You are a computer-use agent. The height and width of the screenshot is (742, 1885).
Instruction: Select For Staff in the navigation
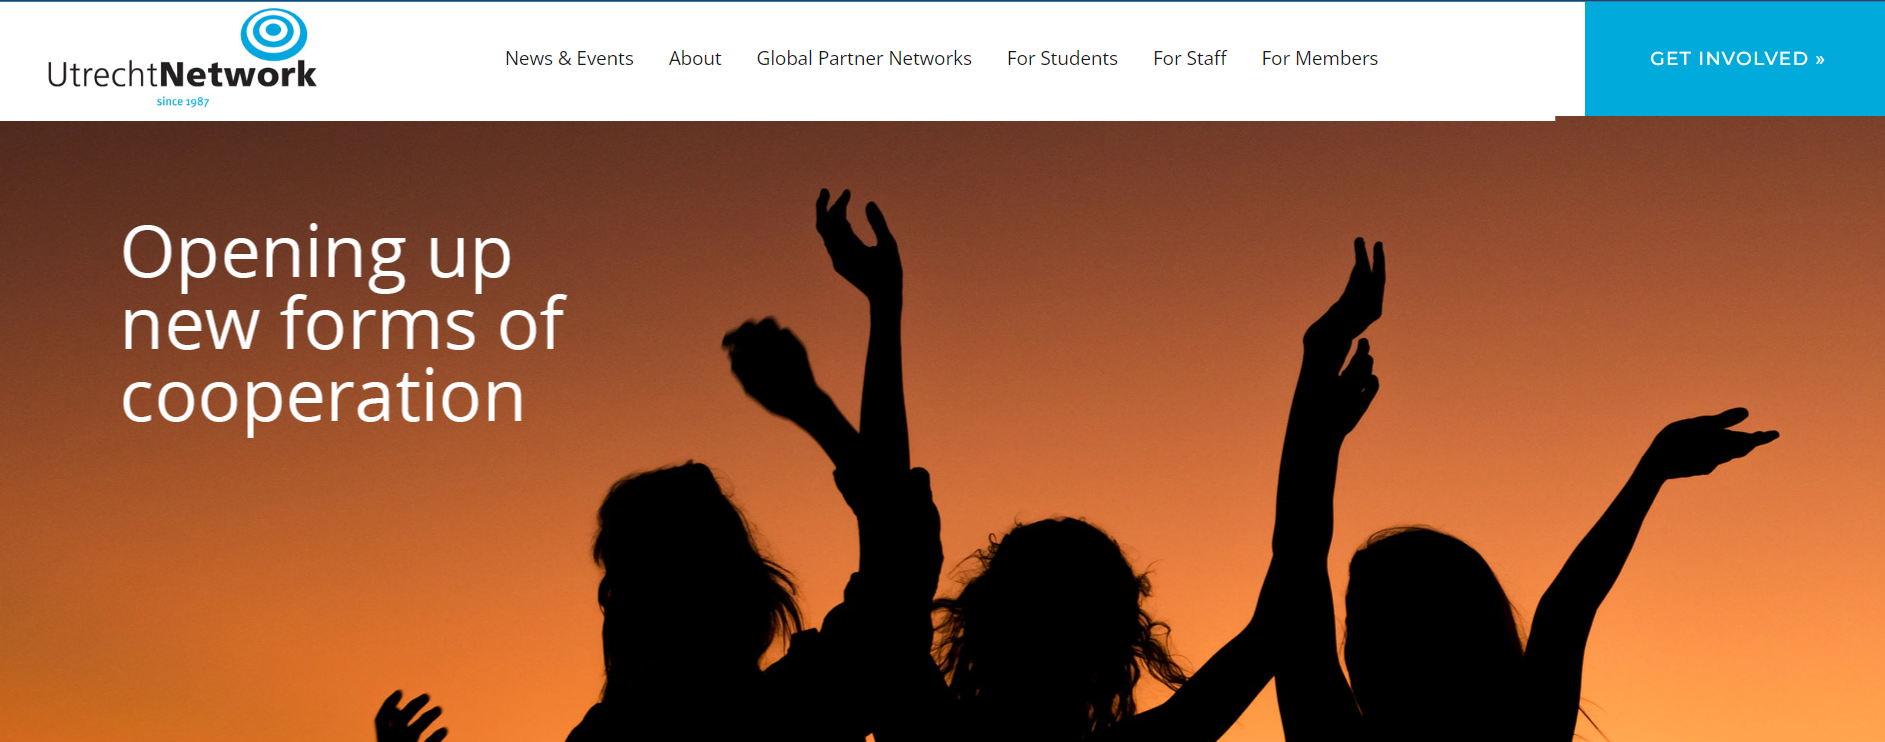(x=1190, y=58)
